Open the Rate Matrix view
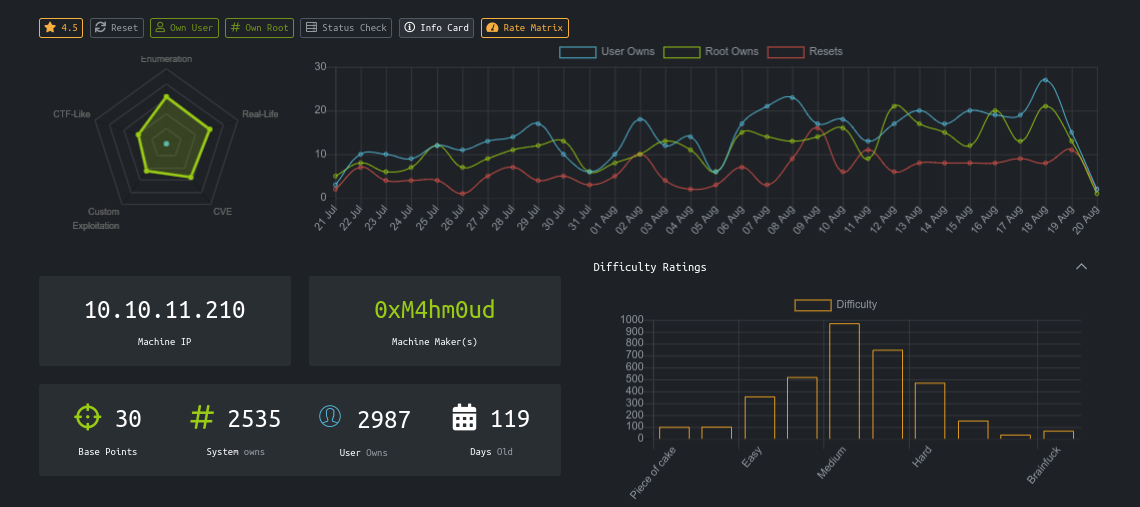This screenshot has width=1140, height=507. tap(524, 28)
